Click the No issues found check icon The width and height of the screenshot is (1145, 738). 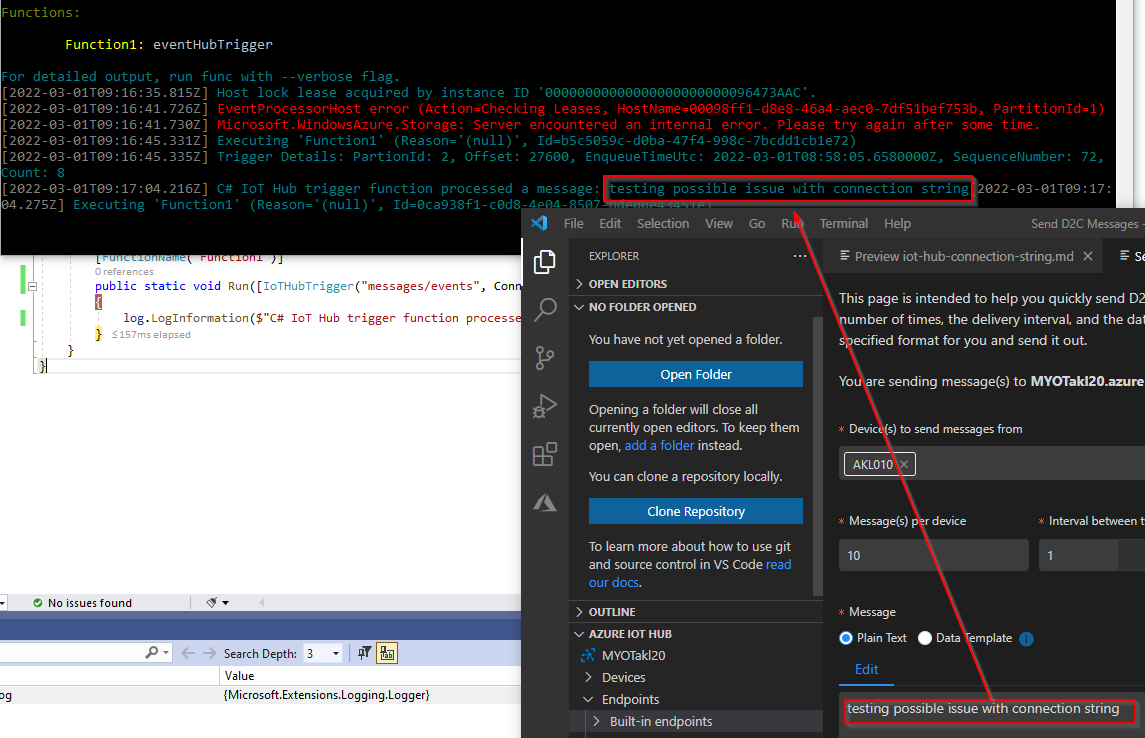point(38,603)
